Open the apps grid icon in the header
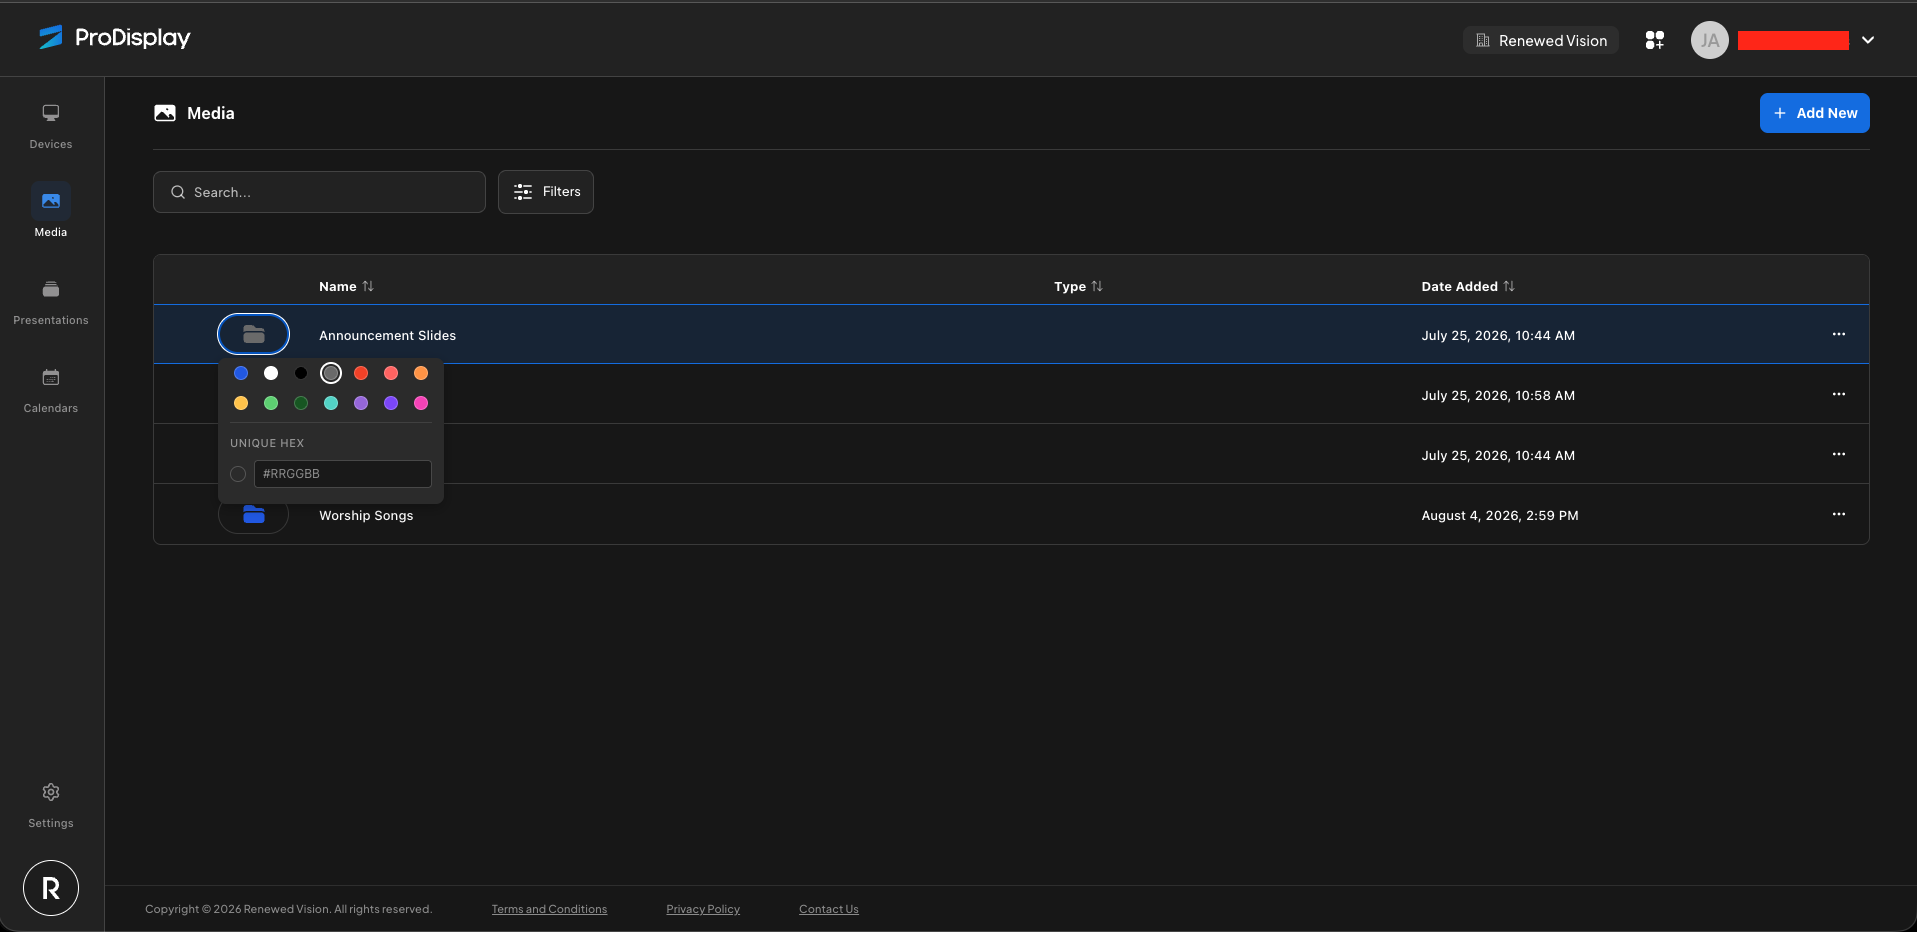Image resolution: width=1917 pixels, height=932 pixels. click(1655, 40)
